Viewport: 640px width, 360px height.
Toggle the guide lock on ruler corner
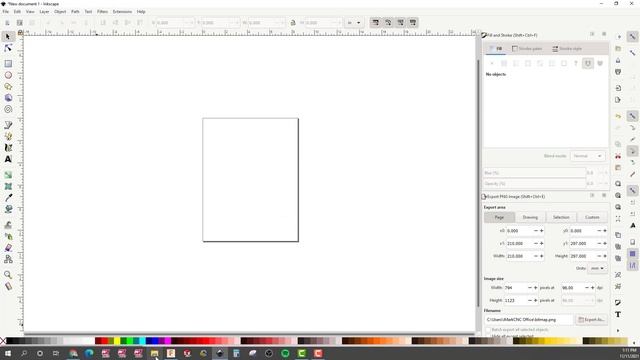click(20, 32)
